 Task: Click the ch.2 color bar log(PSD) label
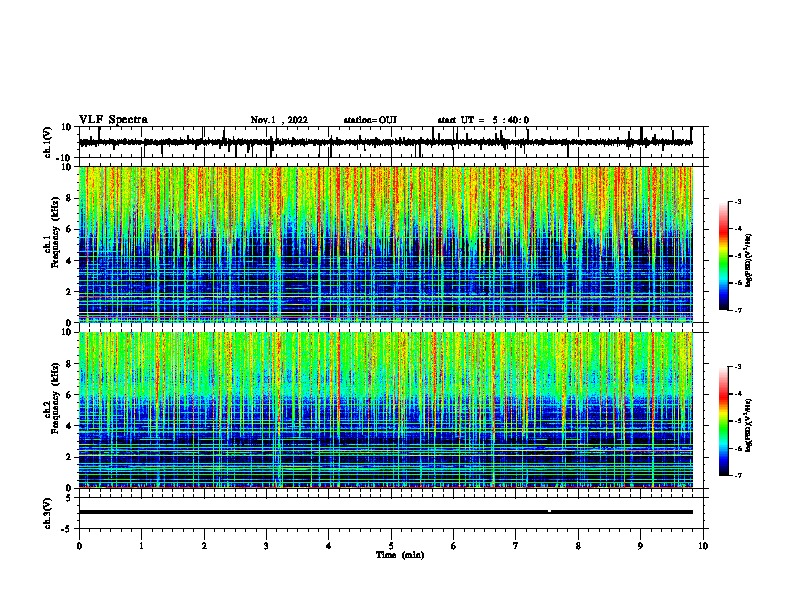(x=748, y=425)
